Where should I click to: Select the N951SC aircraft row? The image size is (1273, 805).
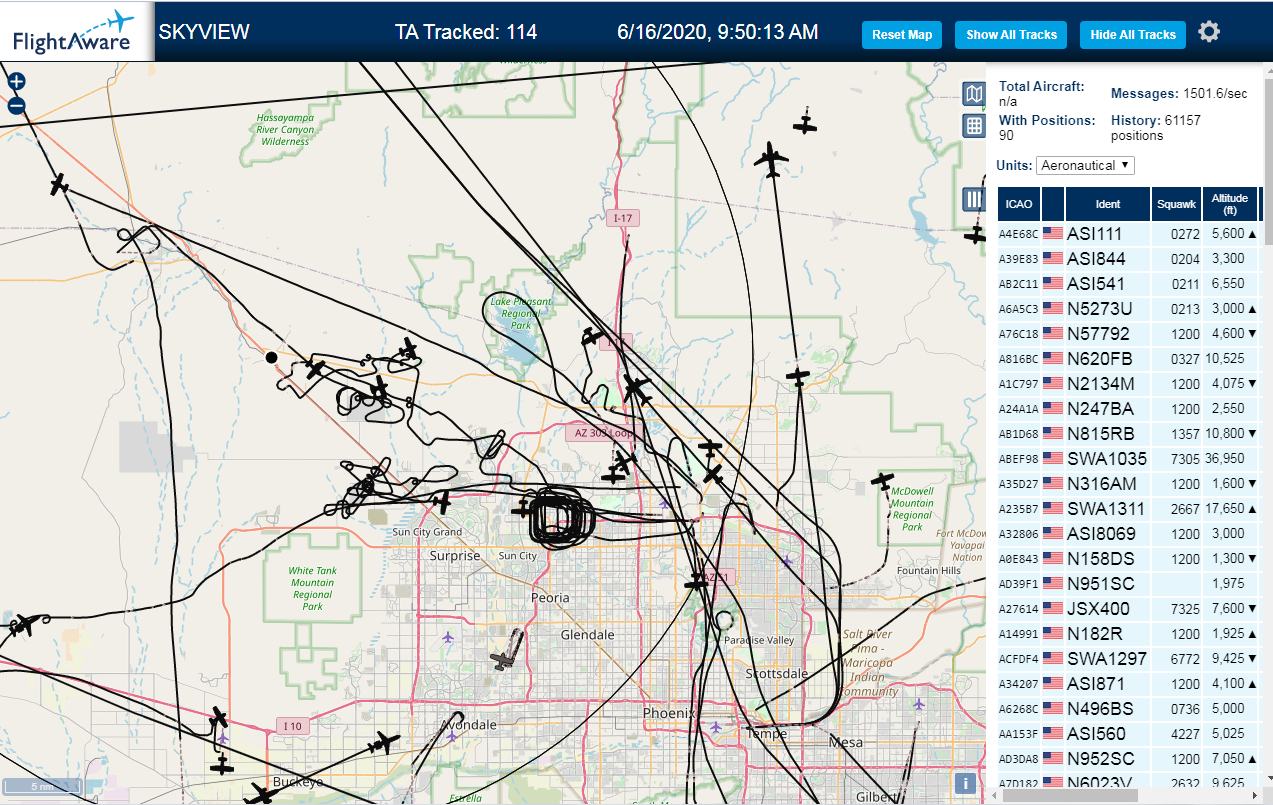pyautogui.click(x=1130, y=584)
